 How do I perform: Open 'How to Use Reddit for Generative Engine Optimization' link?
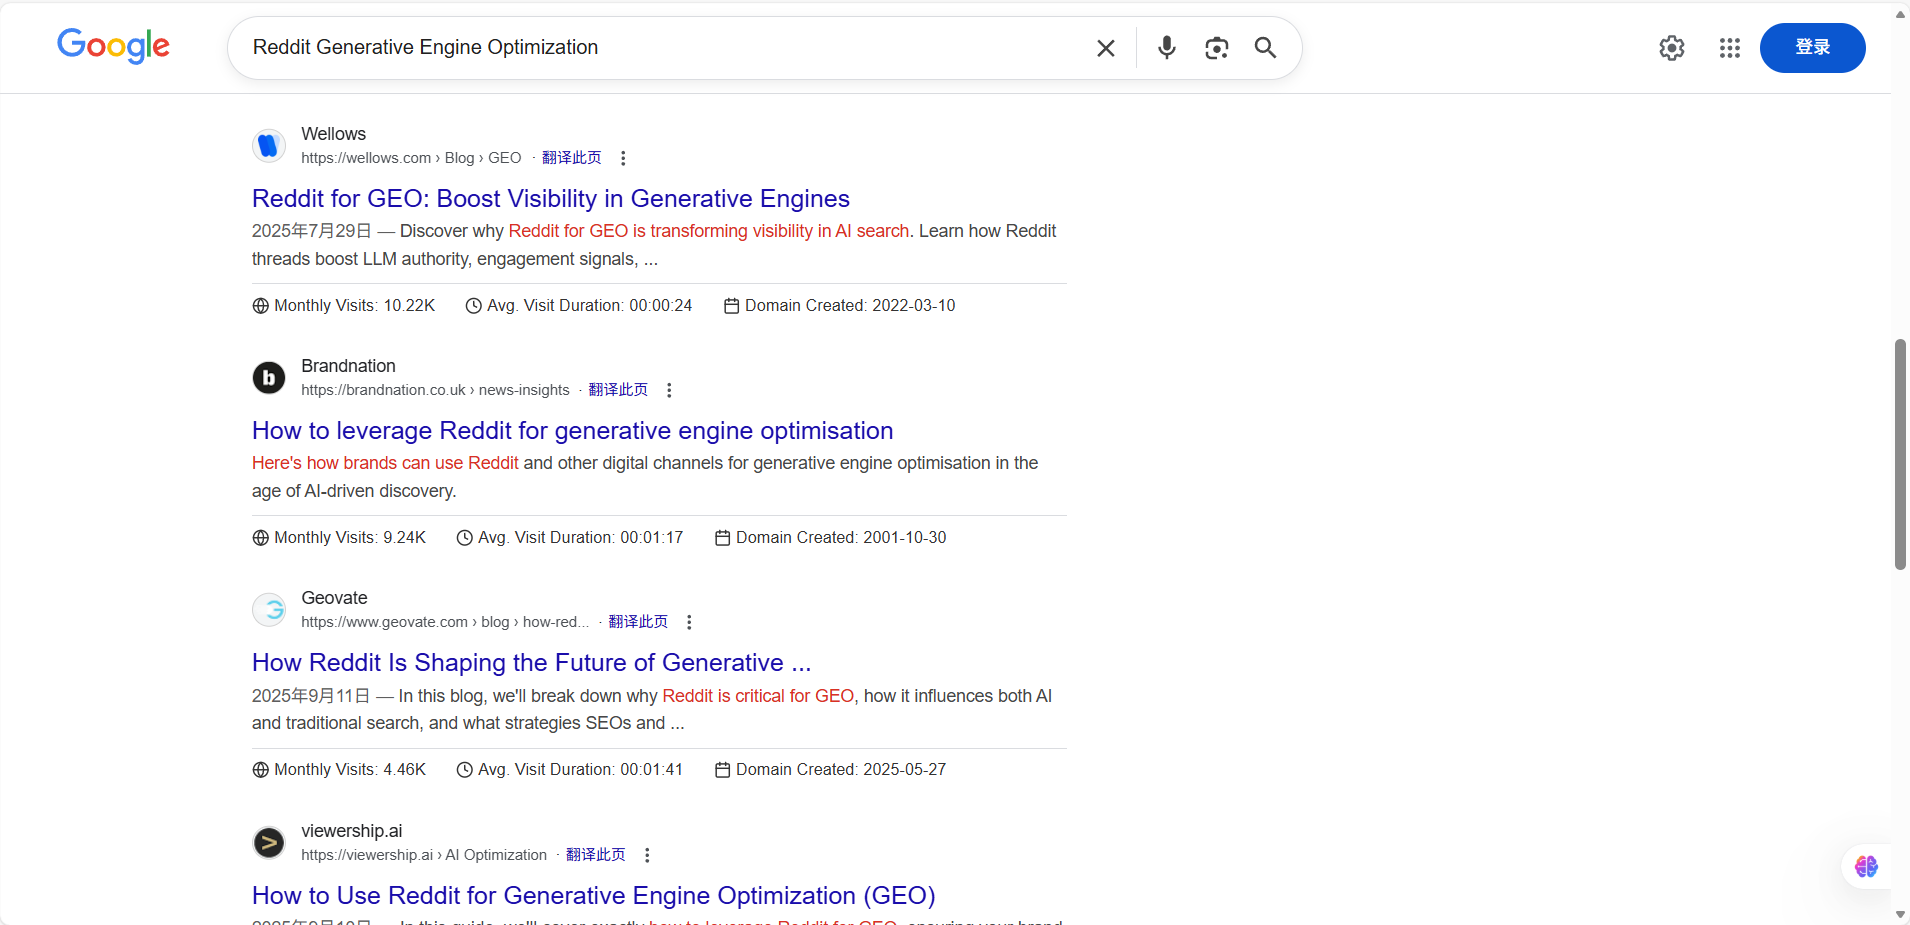(x=593, y=895)
